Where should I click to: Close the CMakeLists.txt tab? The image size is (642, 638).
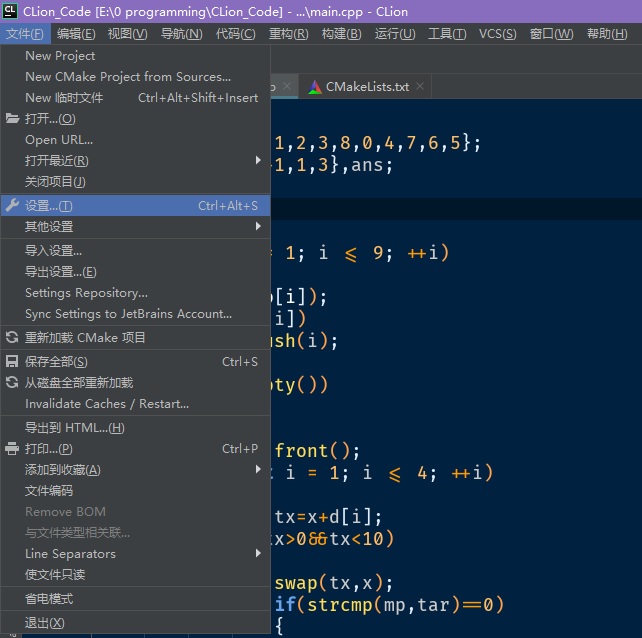[420, 86]
